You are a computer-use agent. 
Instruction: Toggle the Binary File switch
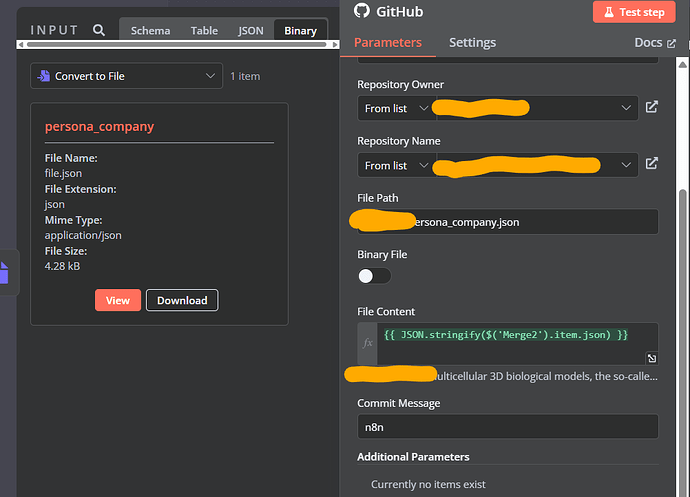pos(374,276)
